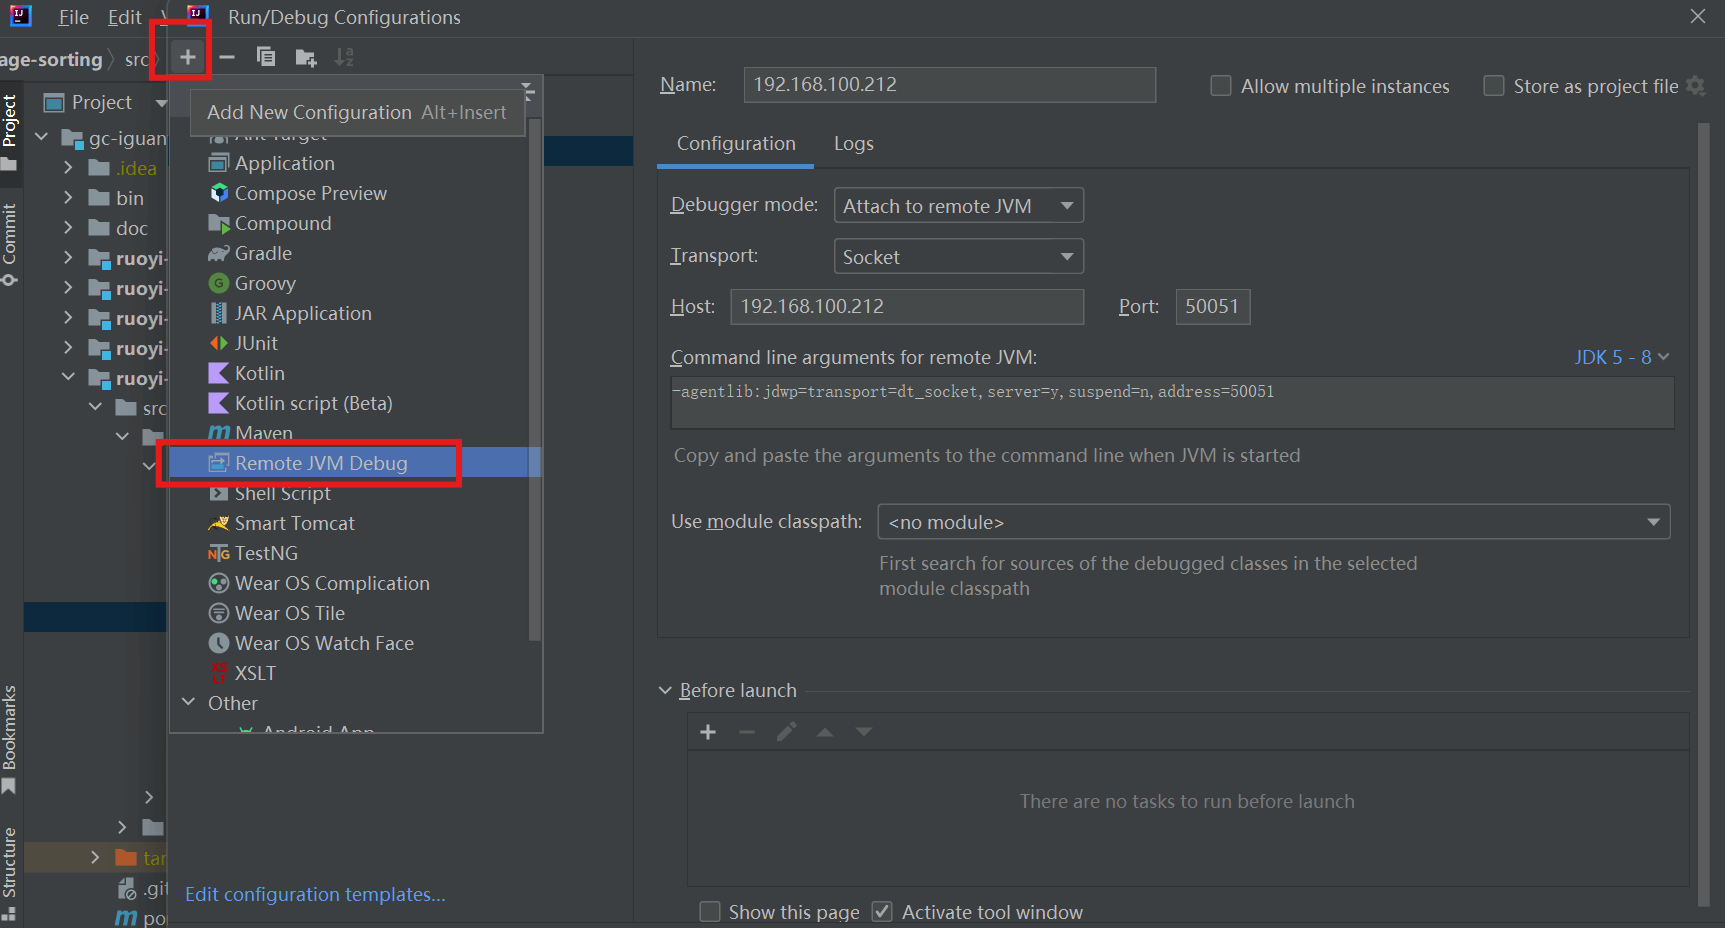Click the Name input field
This screenshot has width=1725, height=928.
pos(950,85)
